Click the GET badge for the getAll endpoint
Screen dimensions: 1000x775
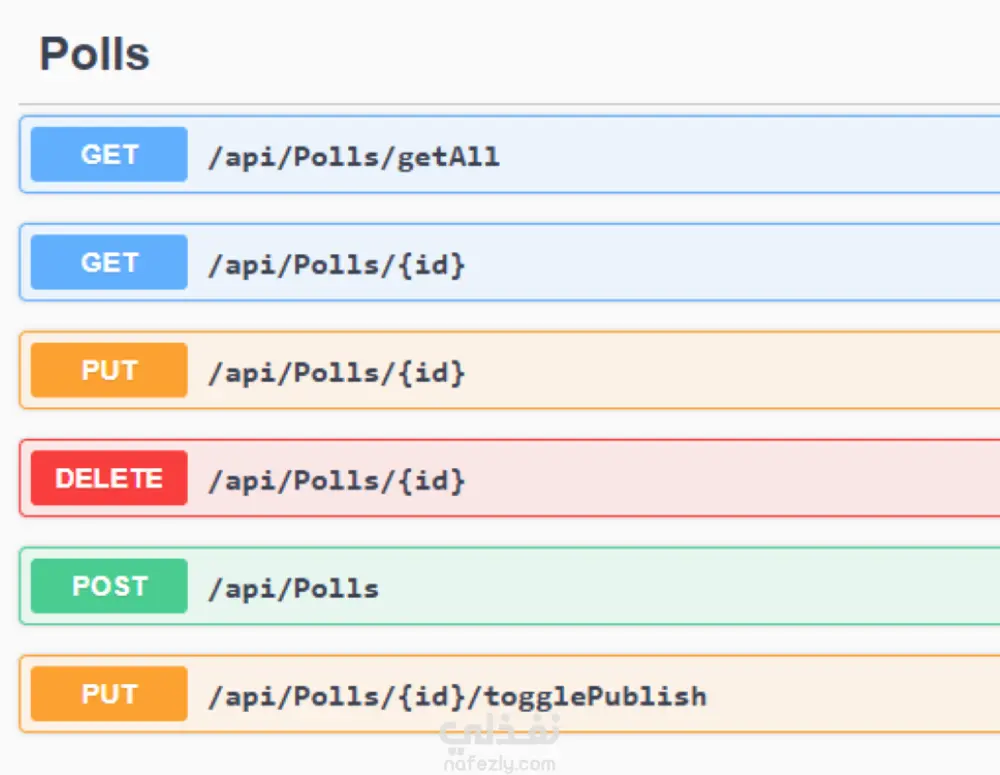point(109,155)
